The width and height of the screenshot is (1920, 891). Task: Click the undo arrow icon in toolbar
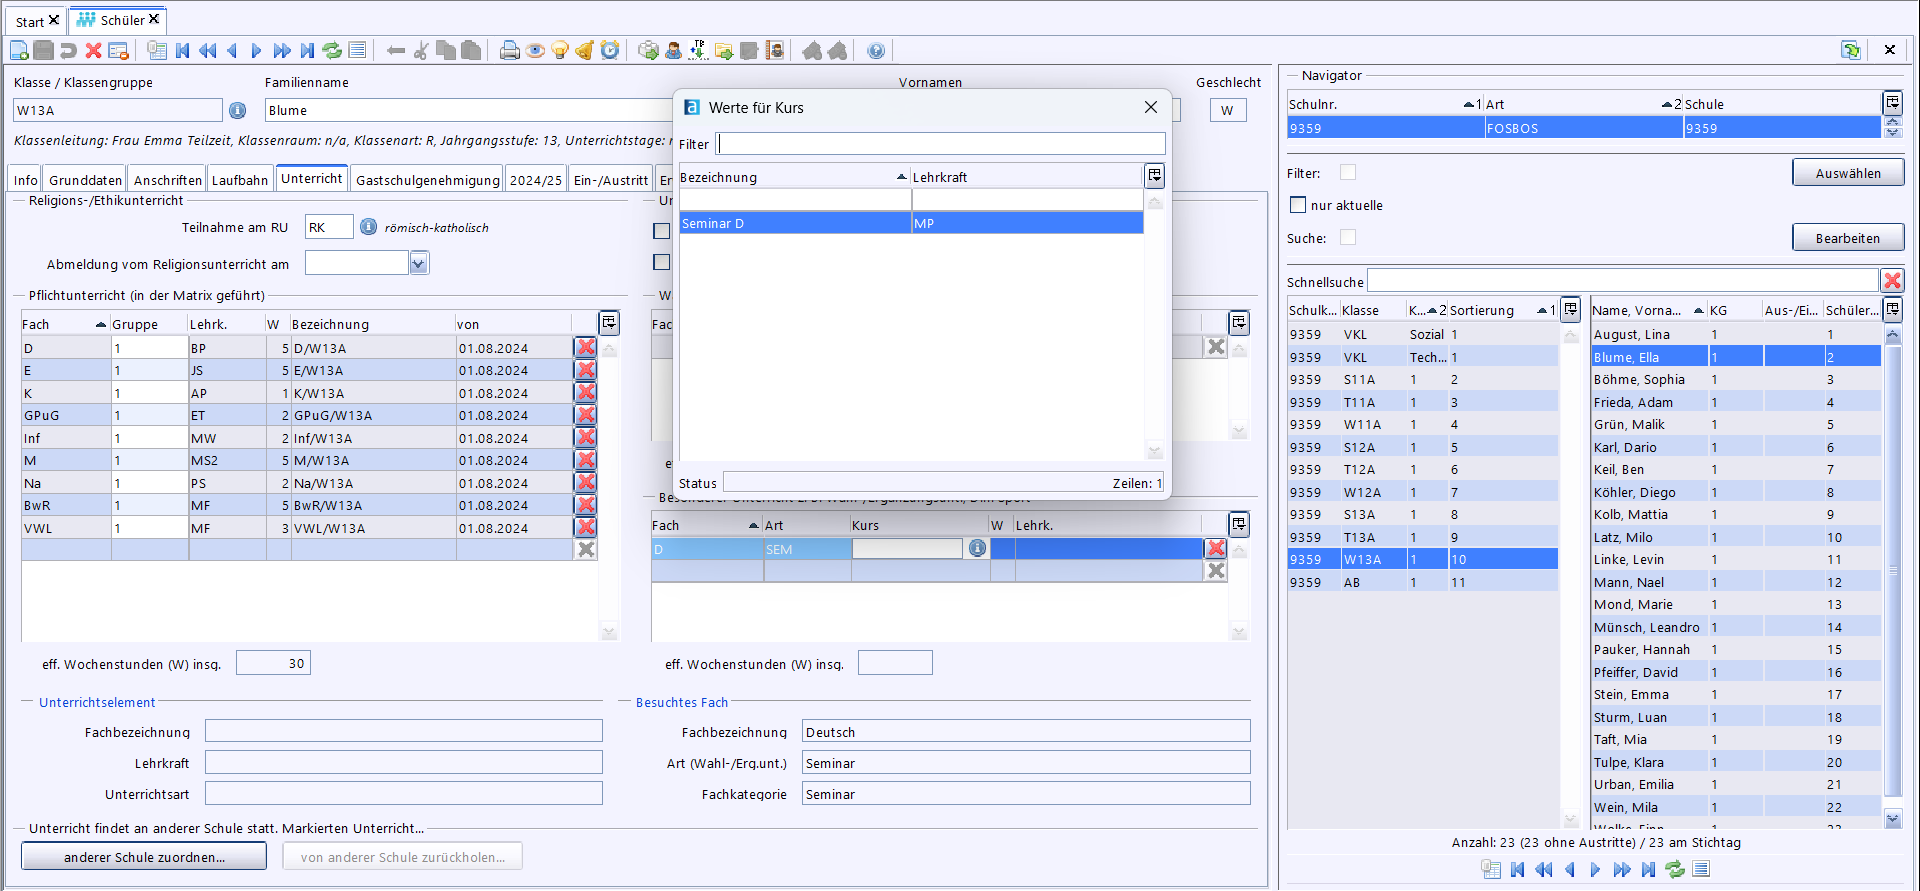[x=68, y=50]
